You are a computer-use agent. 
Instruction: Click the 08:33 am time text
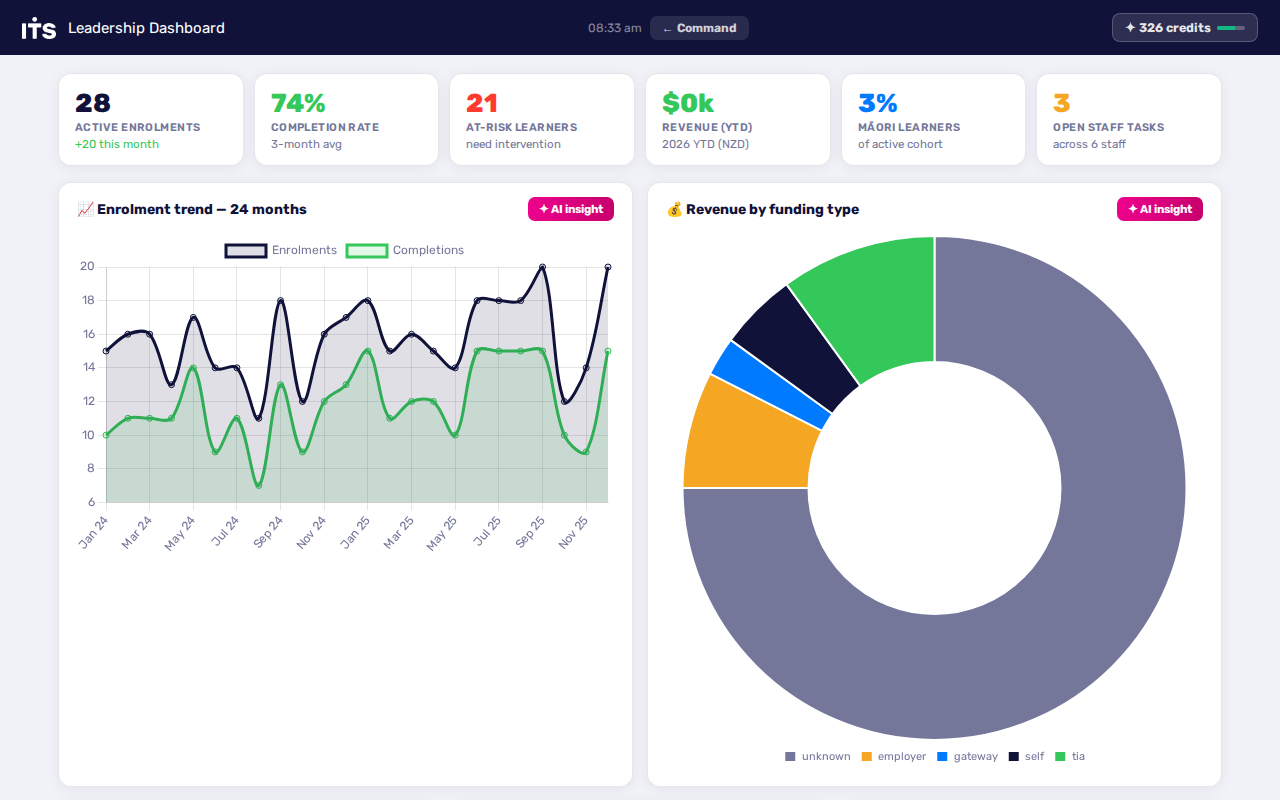tap(615, 28)
